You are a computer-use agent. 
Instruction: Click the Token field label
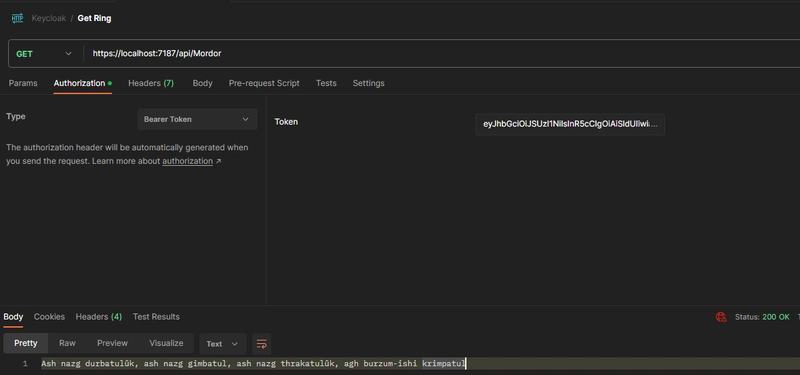[286, 122]
